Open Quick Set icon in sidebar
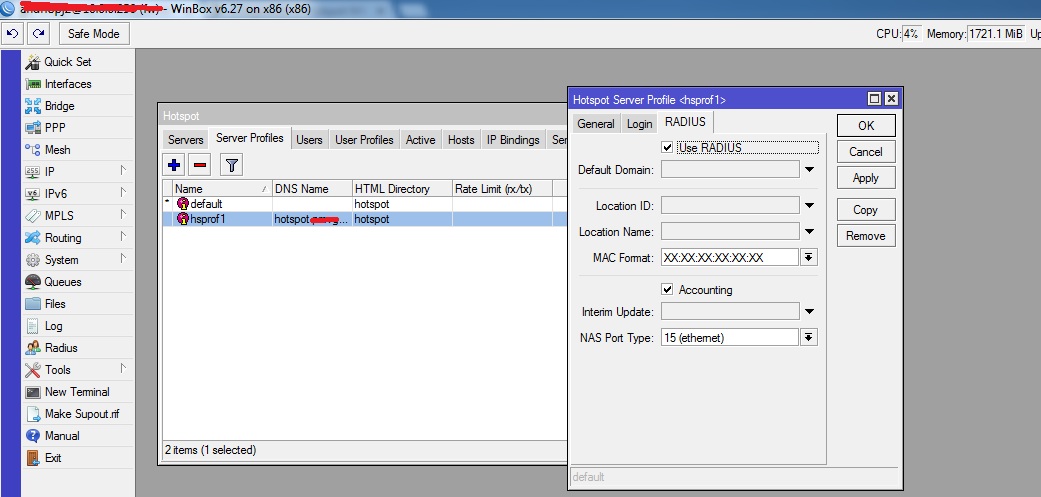Viewport: 1041px width, 497px height. (33, 62)
